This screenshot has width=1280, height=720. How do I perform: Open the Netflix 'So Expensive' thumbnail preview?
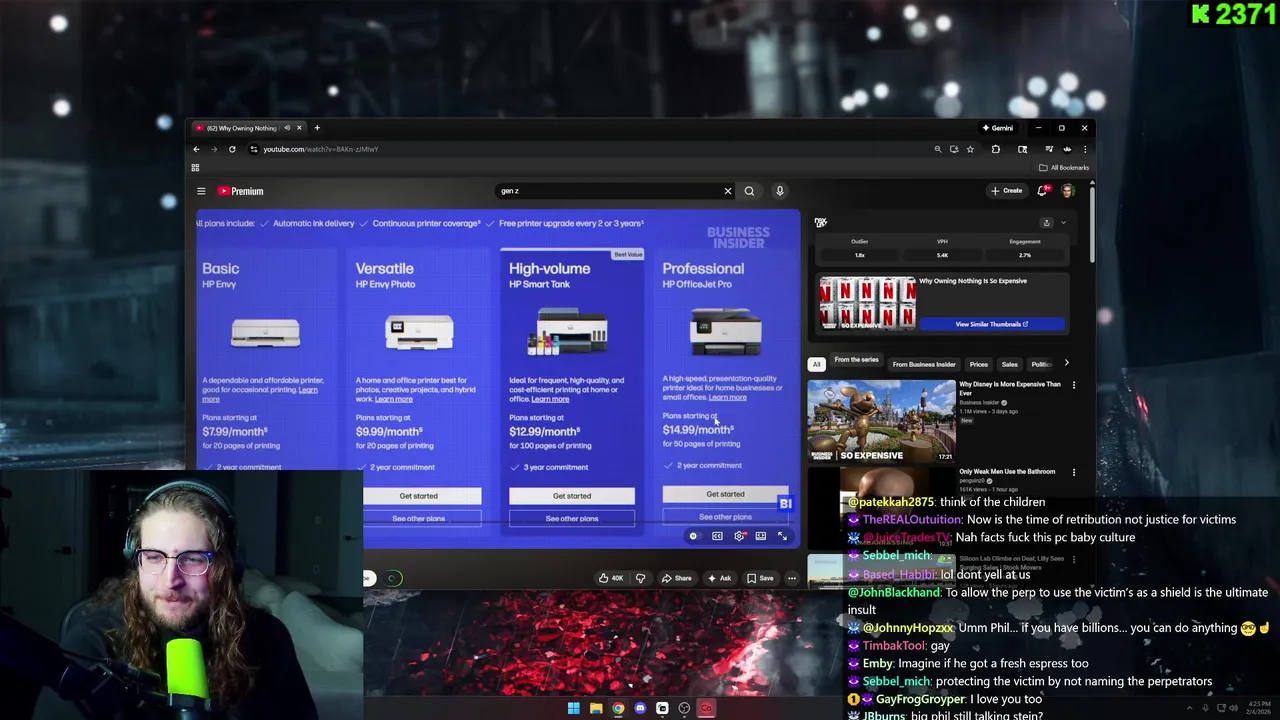click(867, 303)
